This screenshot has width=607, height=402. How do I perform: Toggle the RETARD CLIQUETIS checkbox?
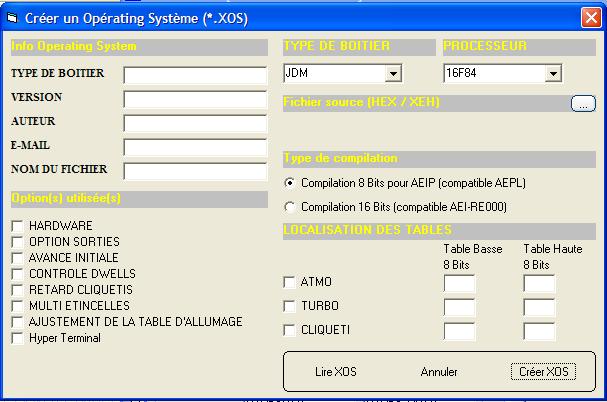coord(17,290)
